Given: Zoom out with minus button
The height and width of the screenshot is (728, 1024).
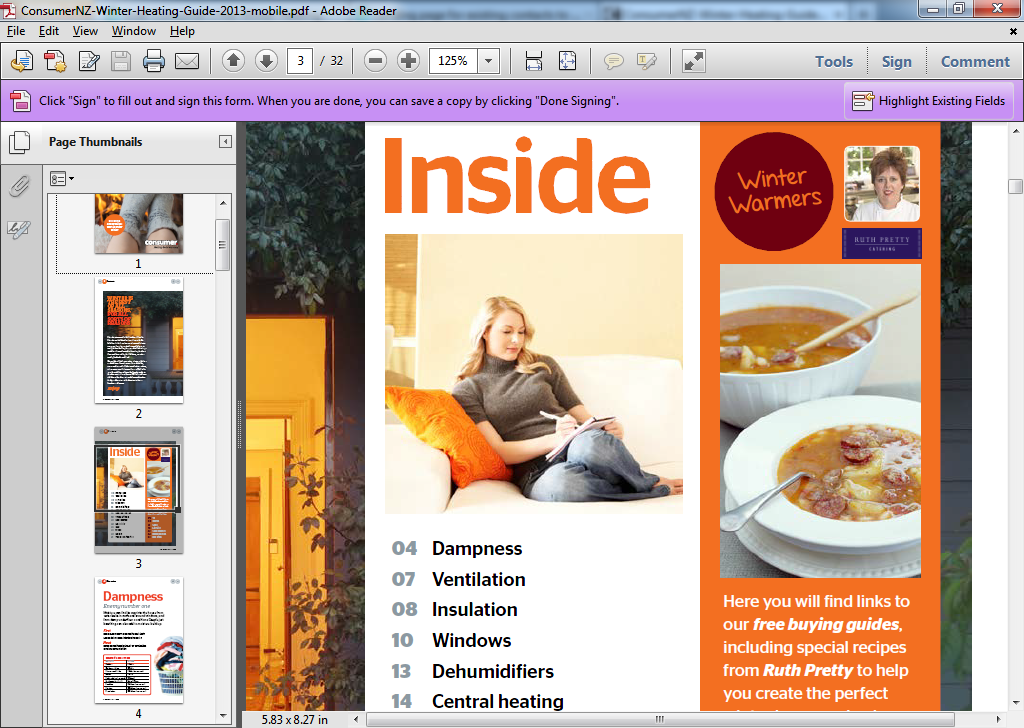Looking at the screenshot, I should click(375, 61).
